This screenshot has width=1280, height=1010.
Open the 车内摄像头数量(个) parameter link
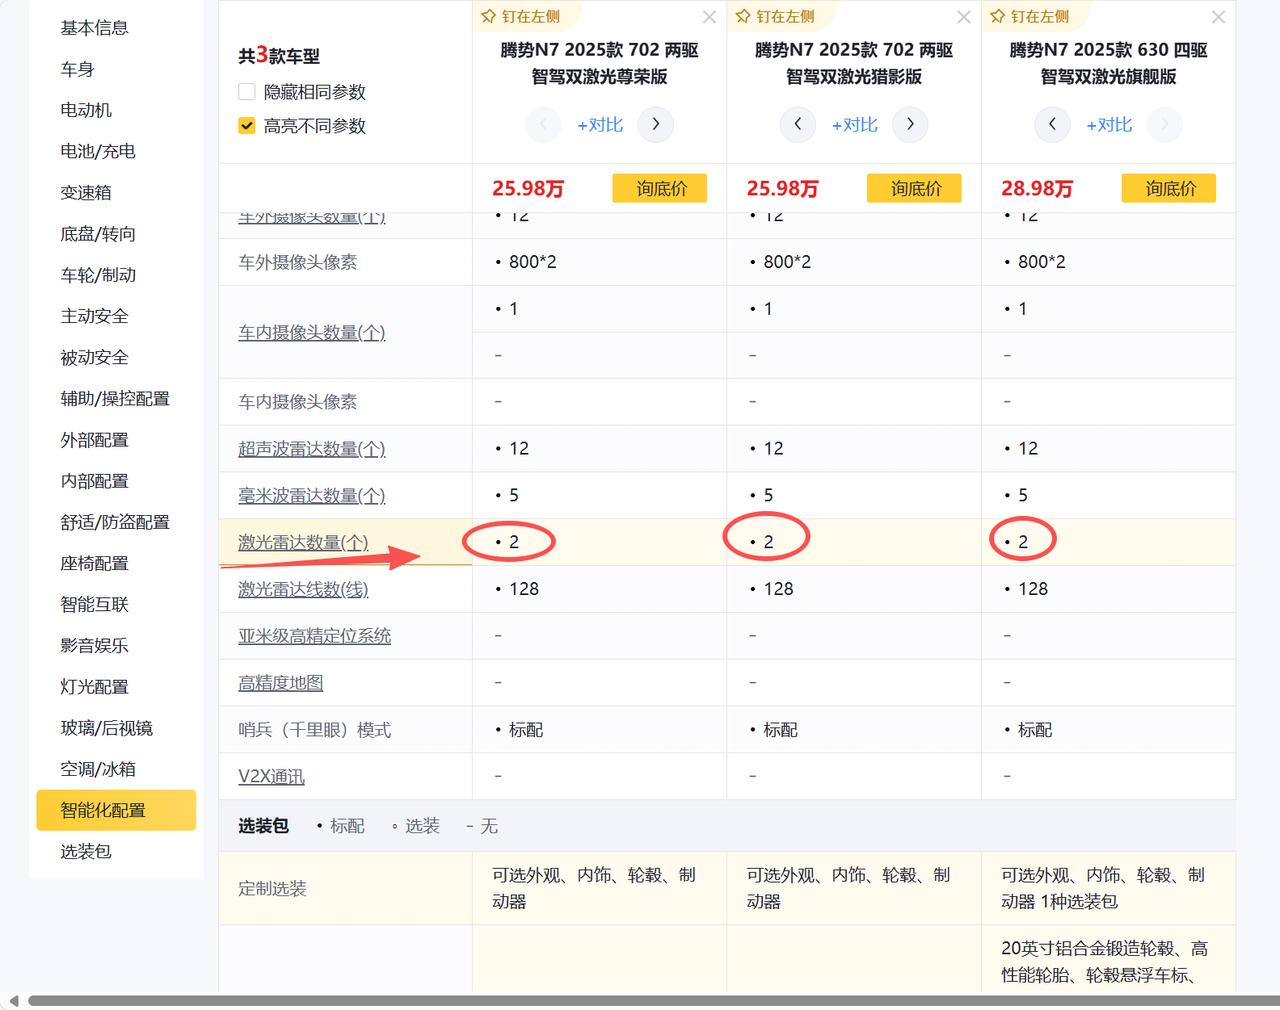[x=312, y=333]
